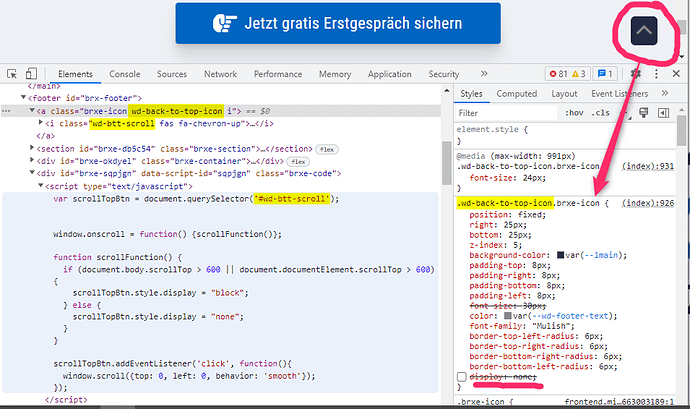
Task: Select the Styles sub-tab
Action: coord(471,94)
